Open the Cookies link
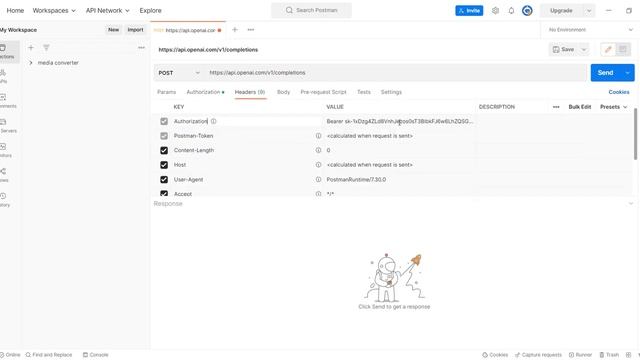640x360 pixels. [x=619, y=92]
